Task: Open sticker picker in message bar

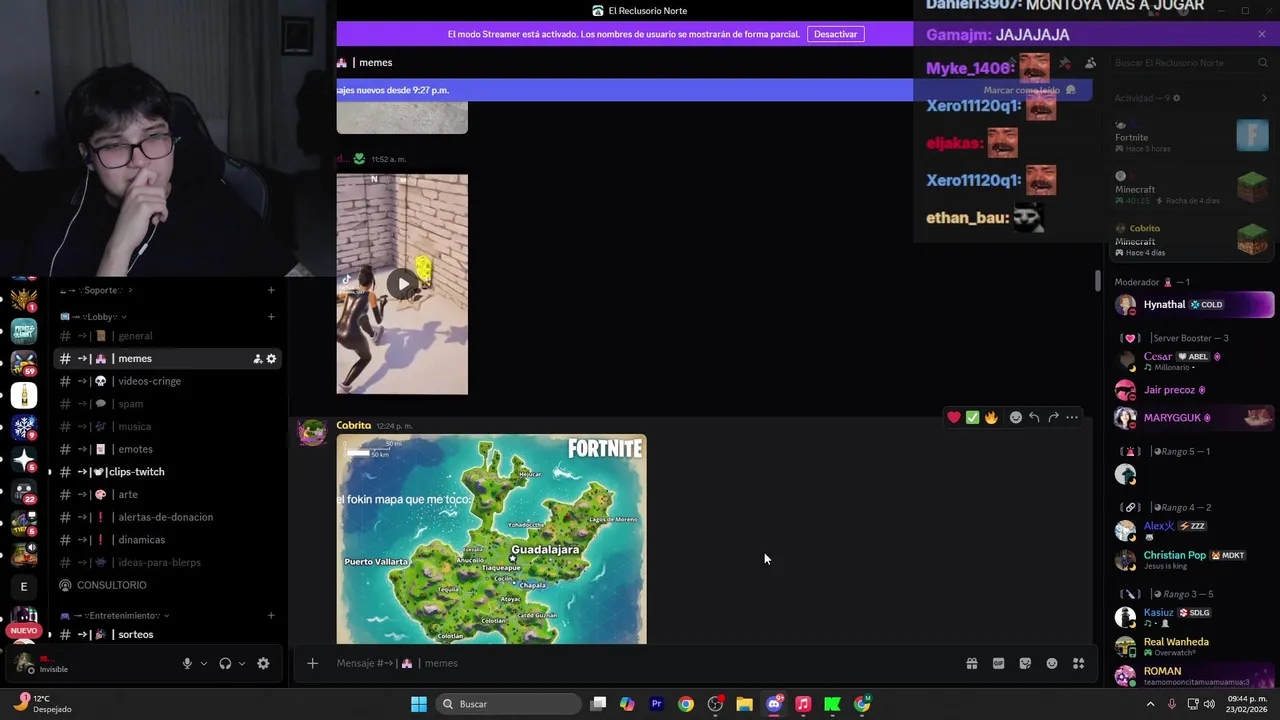Action: [1025, 663]
